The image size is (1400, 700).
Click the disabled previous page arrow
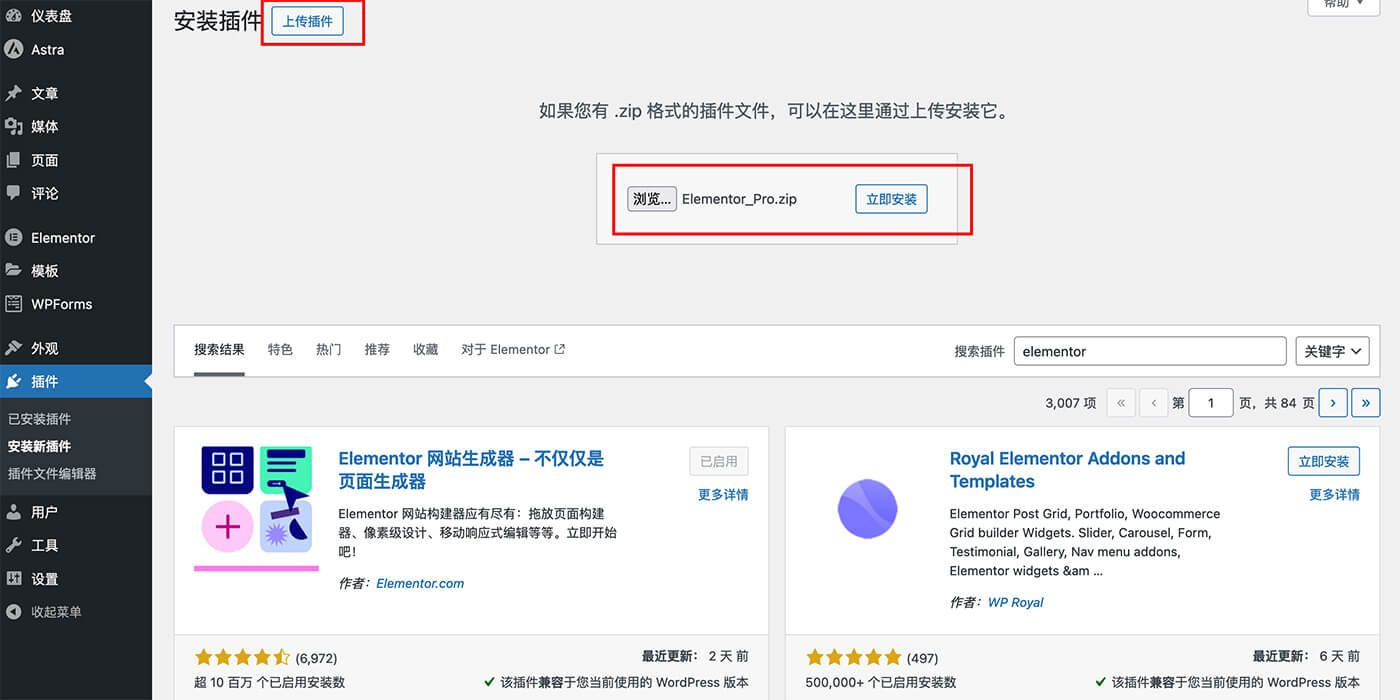1154,403
